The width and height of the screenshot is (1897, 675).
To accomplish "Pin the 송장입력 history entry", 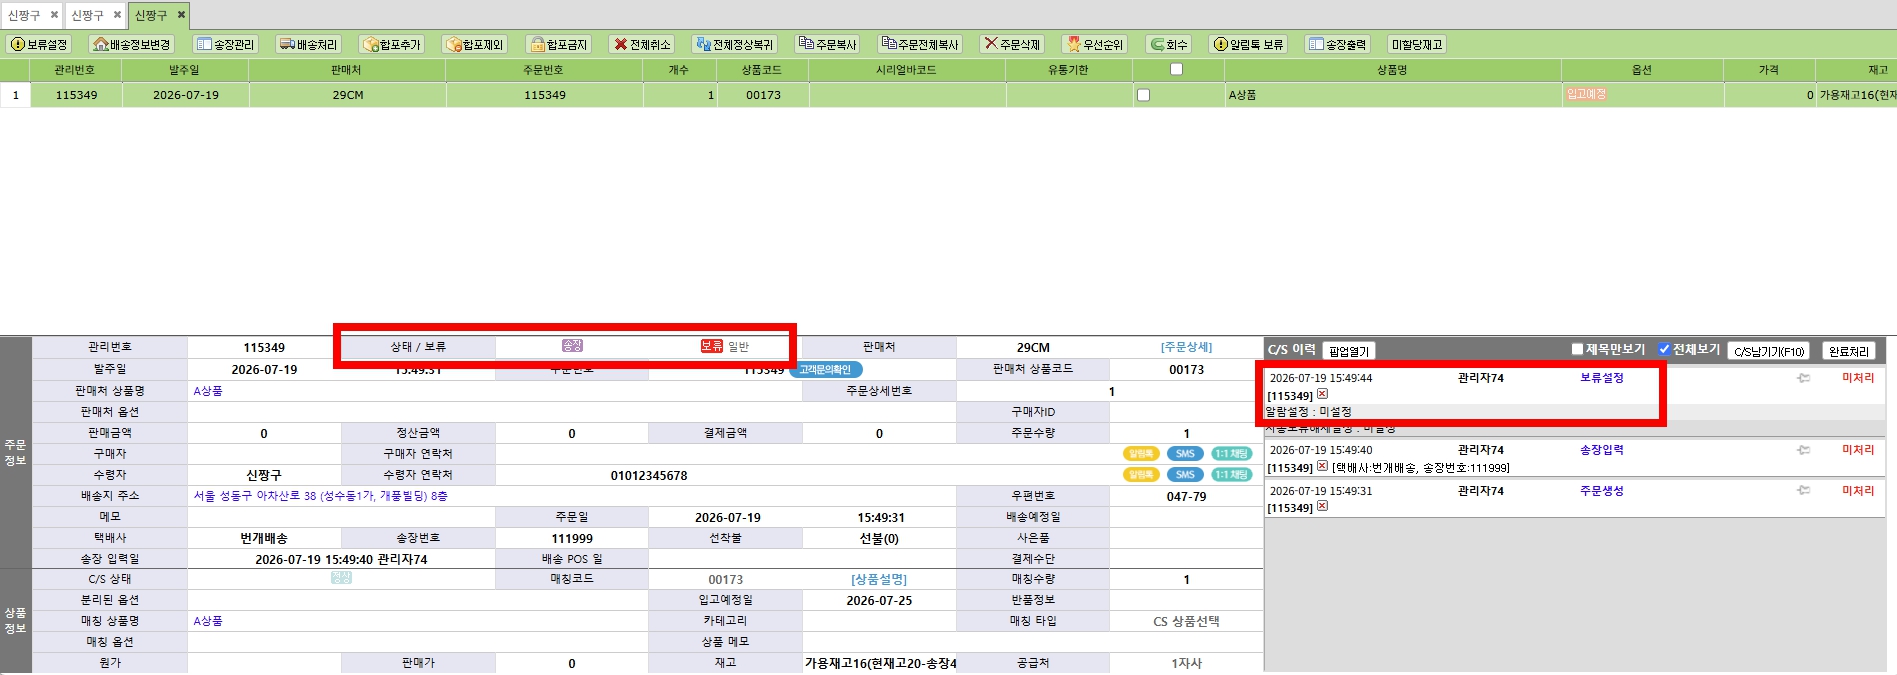I will coord(1803,450).
